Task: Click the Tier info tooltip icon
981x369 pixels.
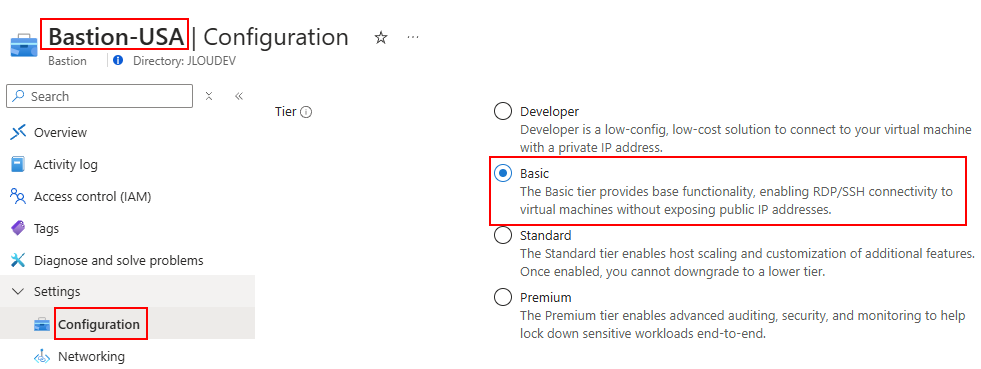Action: click(x=306, y=112)
